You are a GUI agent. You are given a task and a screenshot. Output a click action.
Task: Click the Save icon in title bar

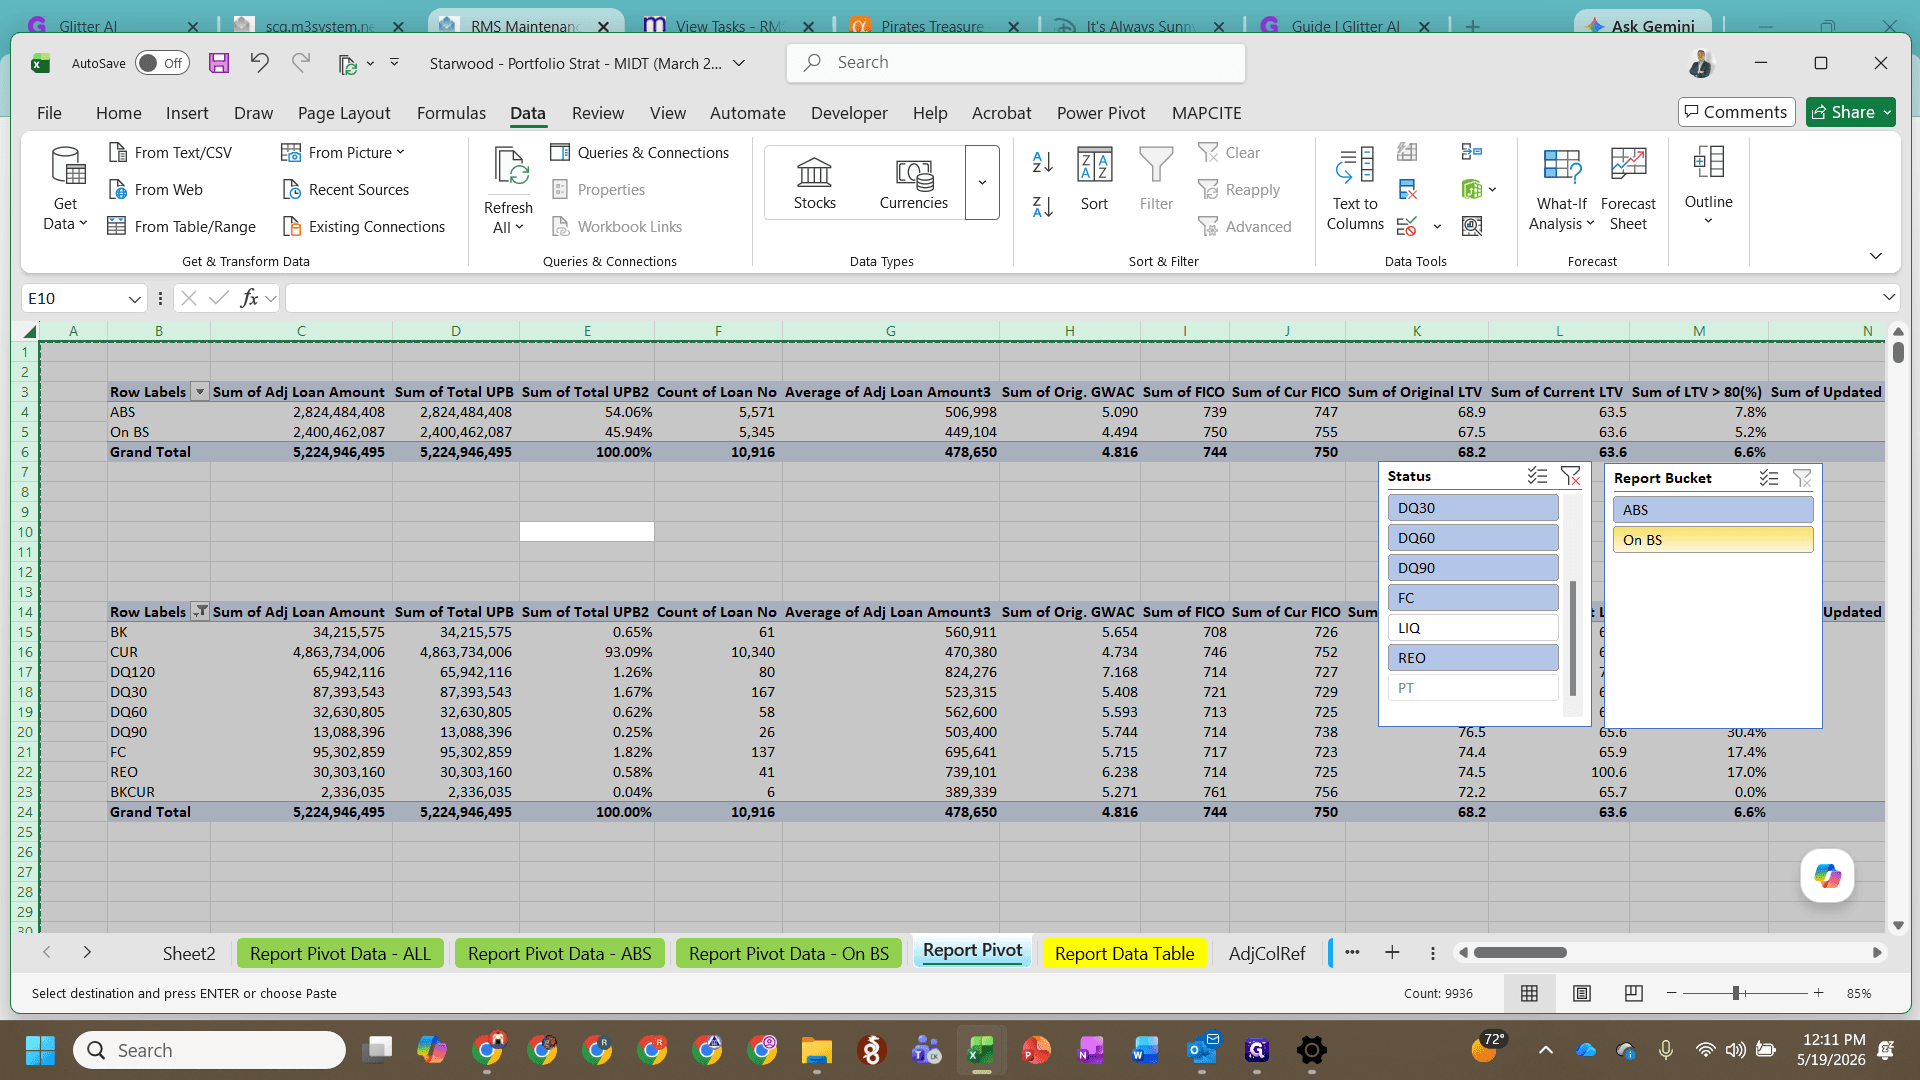pyautogui.click(x=219, y=63)
